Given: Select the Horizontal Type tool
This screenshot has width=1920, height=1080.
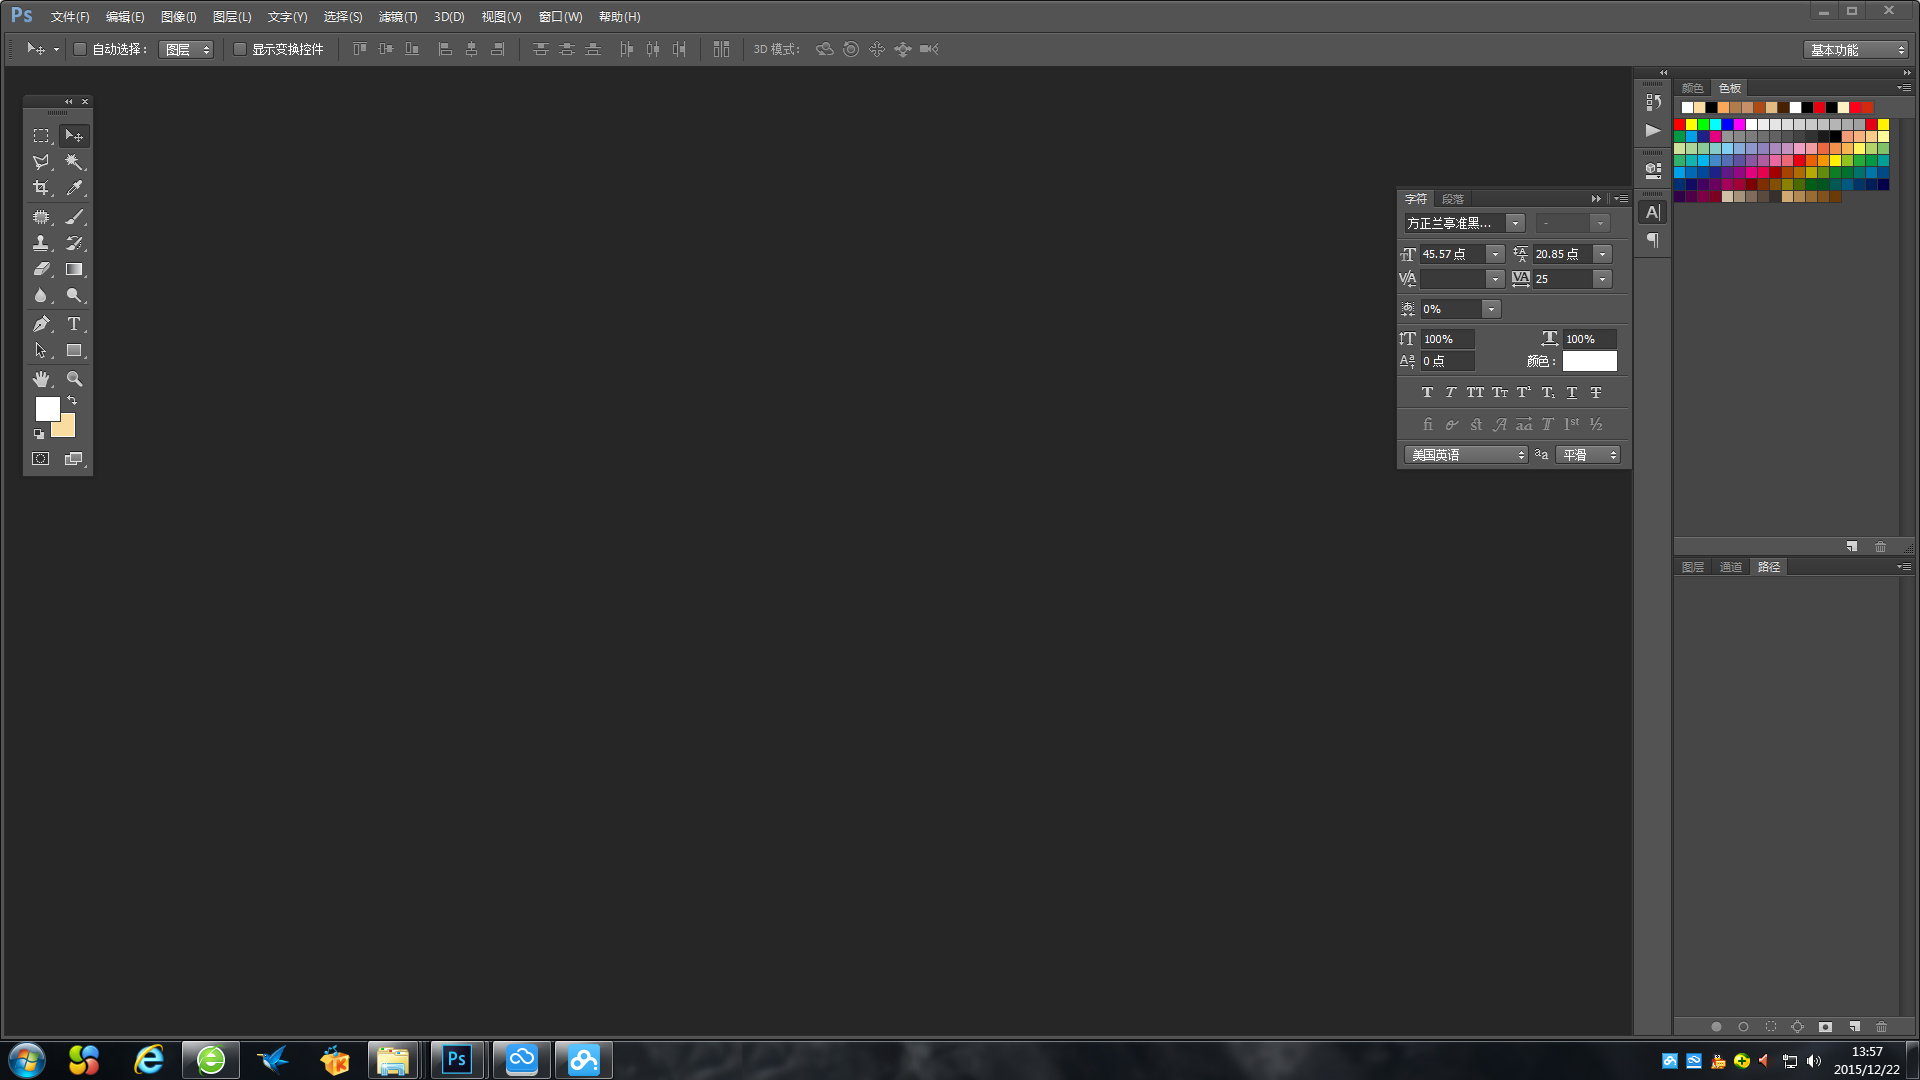Looking at the screenshot, I should pos(74,324).
